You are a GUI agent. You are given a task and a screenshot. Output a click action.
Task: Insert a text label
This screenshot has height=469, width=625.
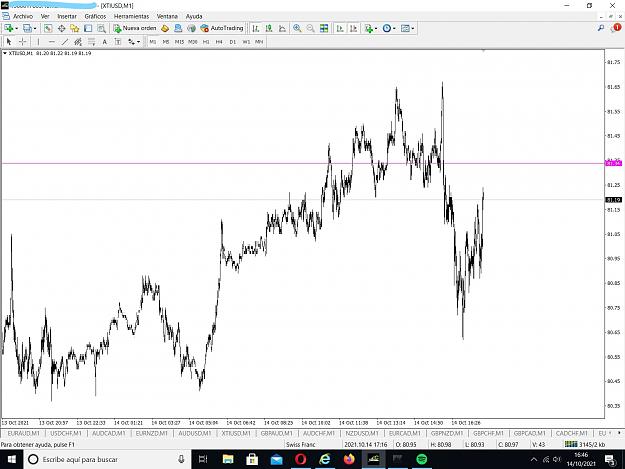click(118, 42)
